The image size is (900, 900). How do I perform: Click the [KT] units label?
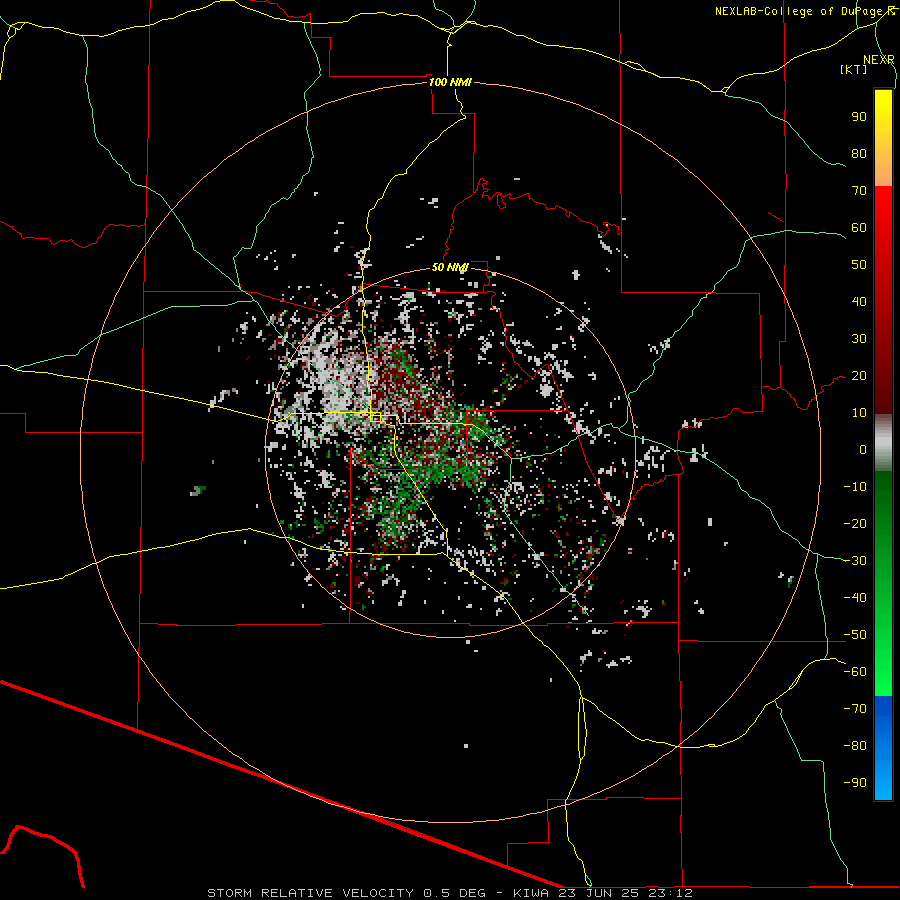[854, 69]
